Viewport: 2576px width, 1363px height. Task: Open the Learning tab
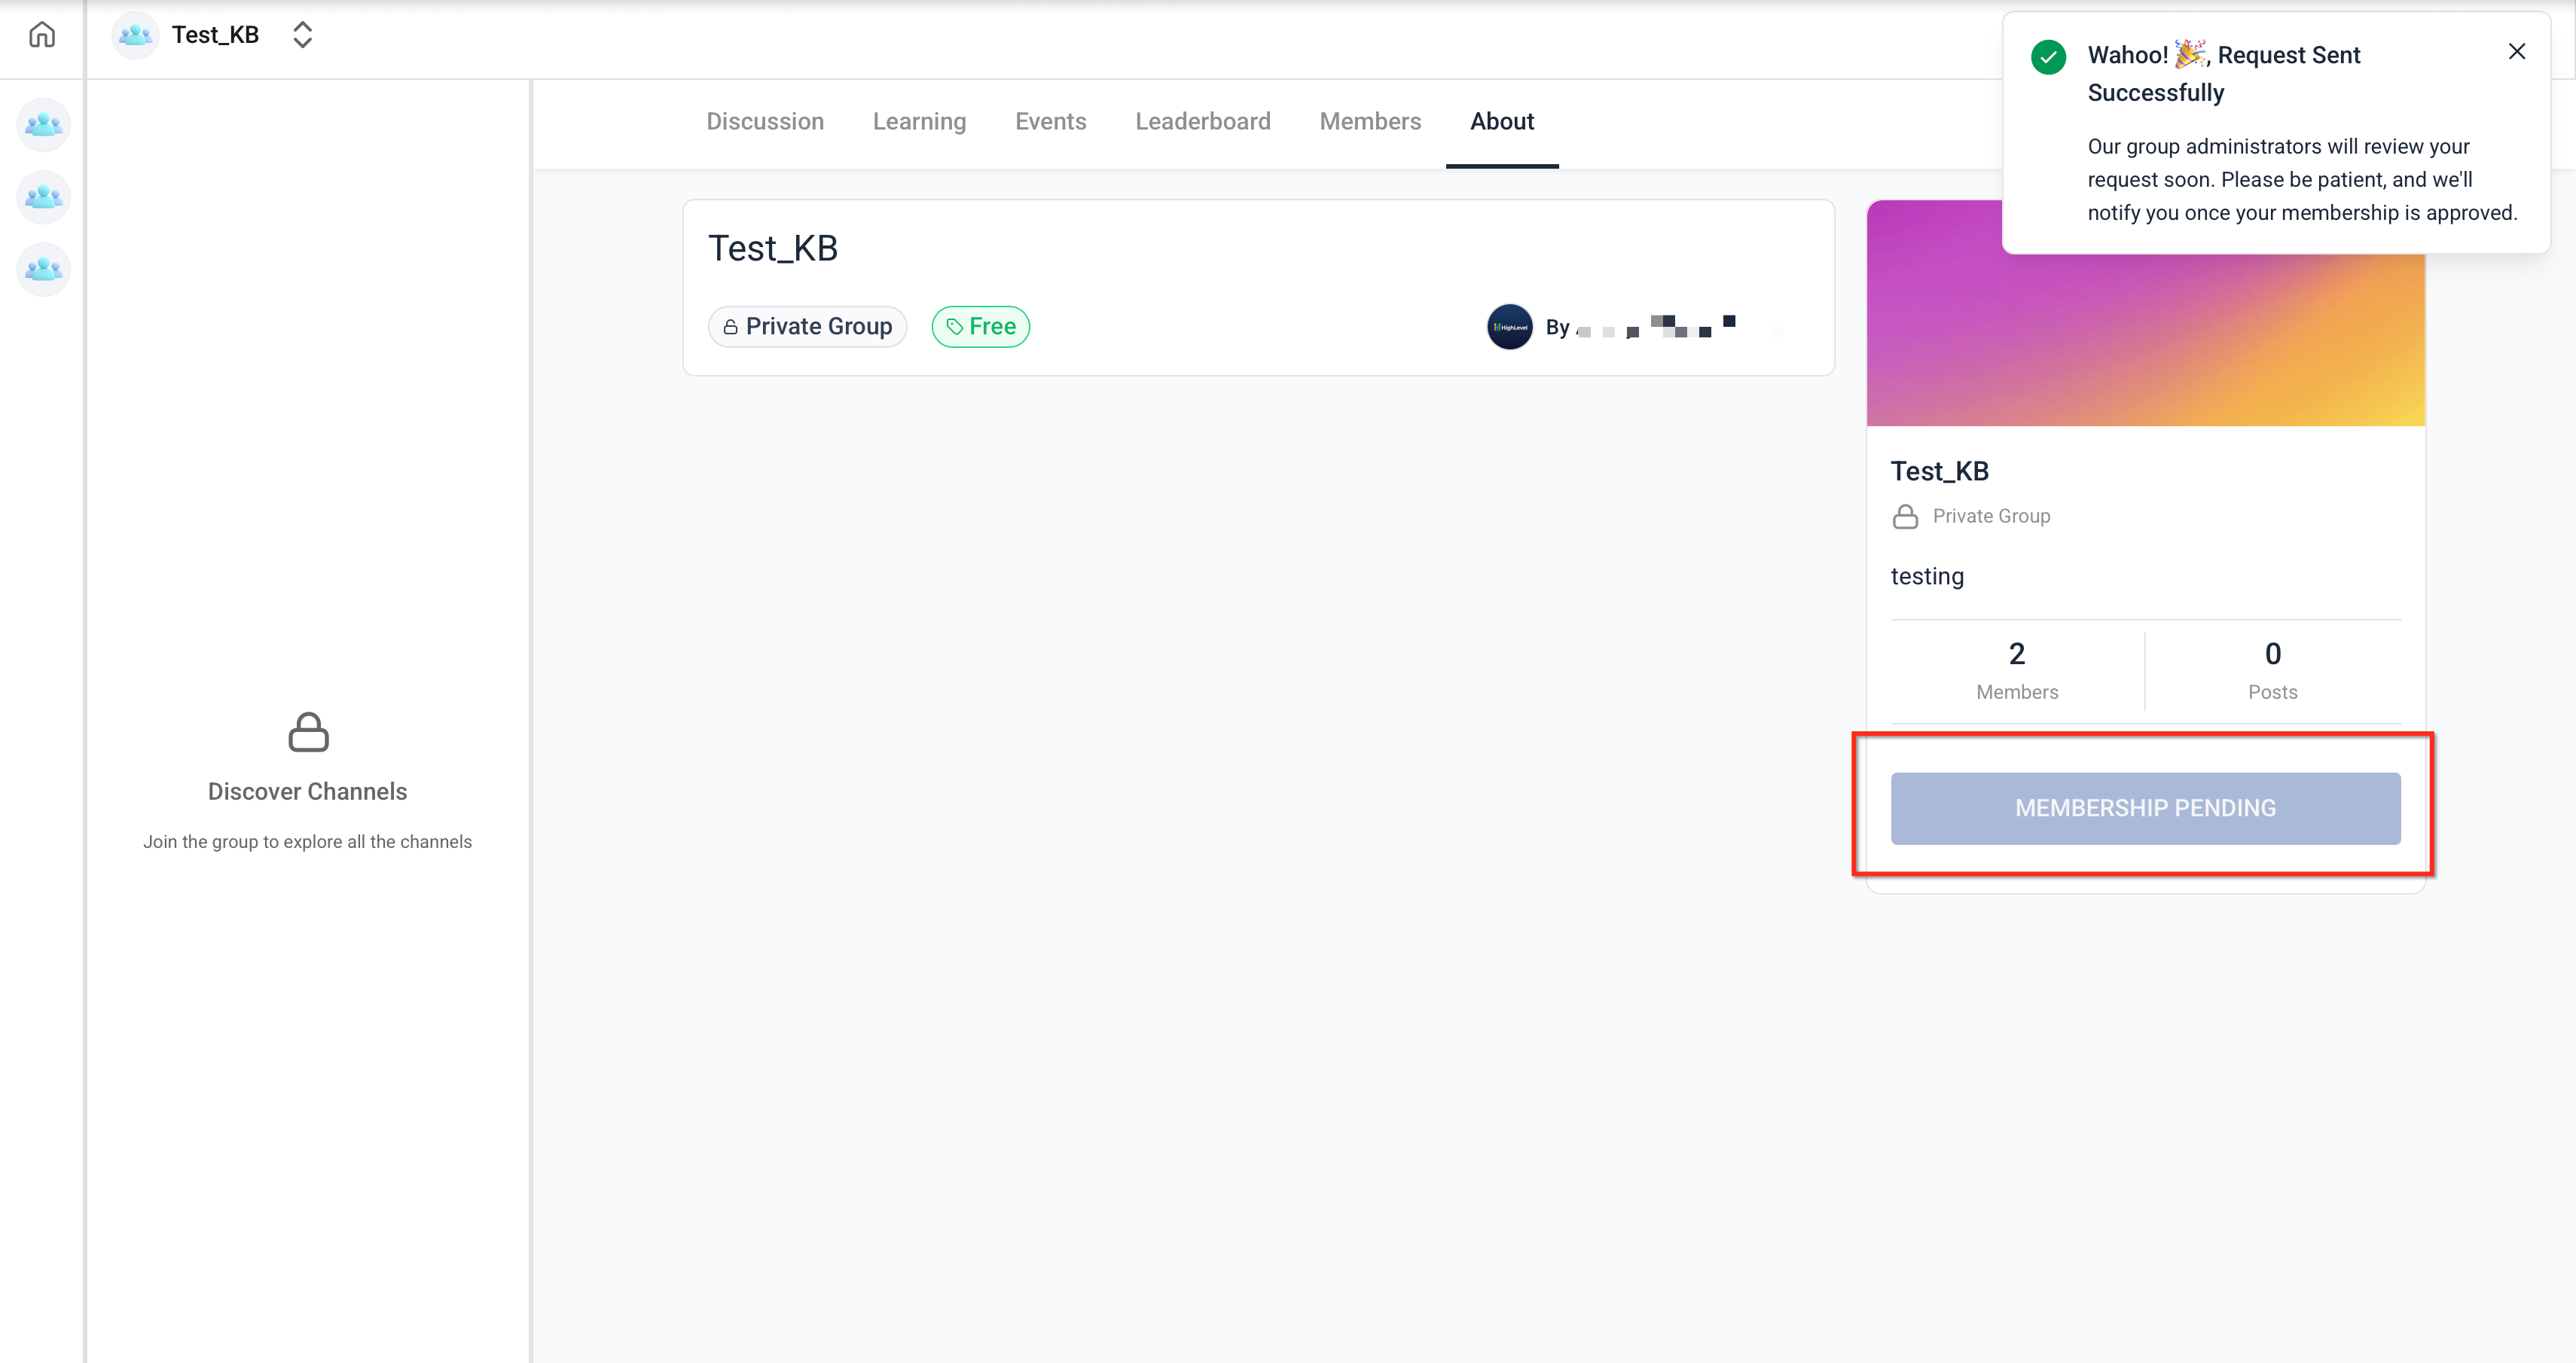coord(919,122)
